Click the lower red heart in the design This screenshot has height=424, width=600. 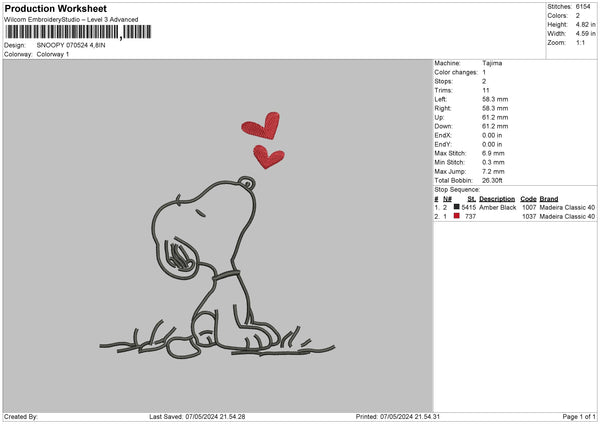(269, 157)
